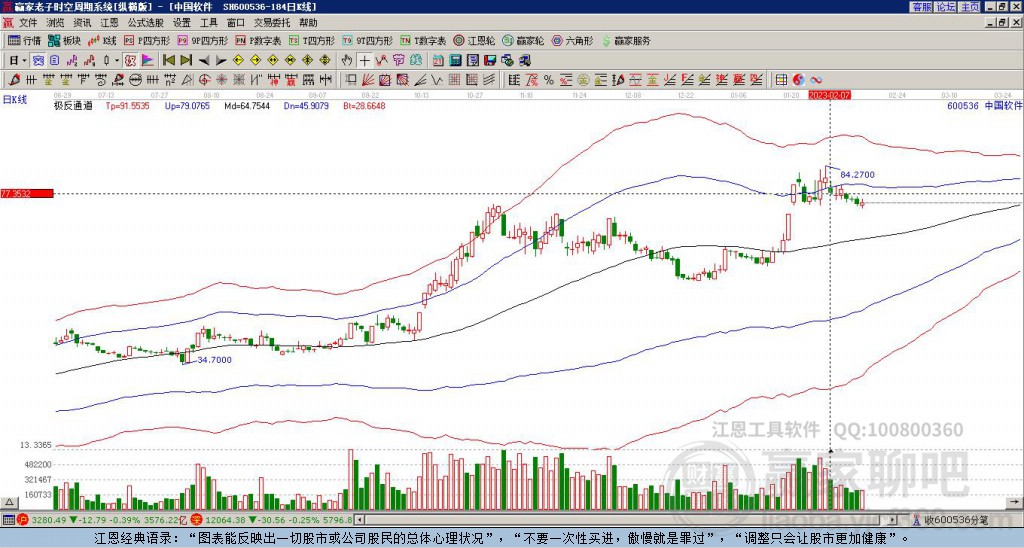Image resolution: width=1024 pixels, height=548 pixels.
Task: Open the 交易委托 menu
Action: tap(272, 22)
